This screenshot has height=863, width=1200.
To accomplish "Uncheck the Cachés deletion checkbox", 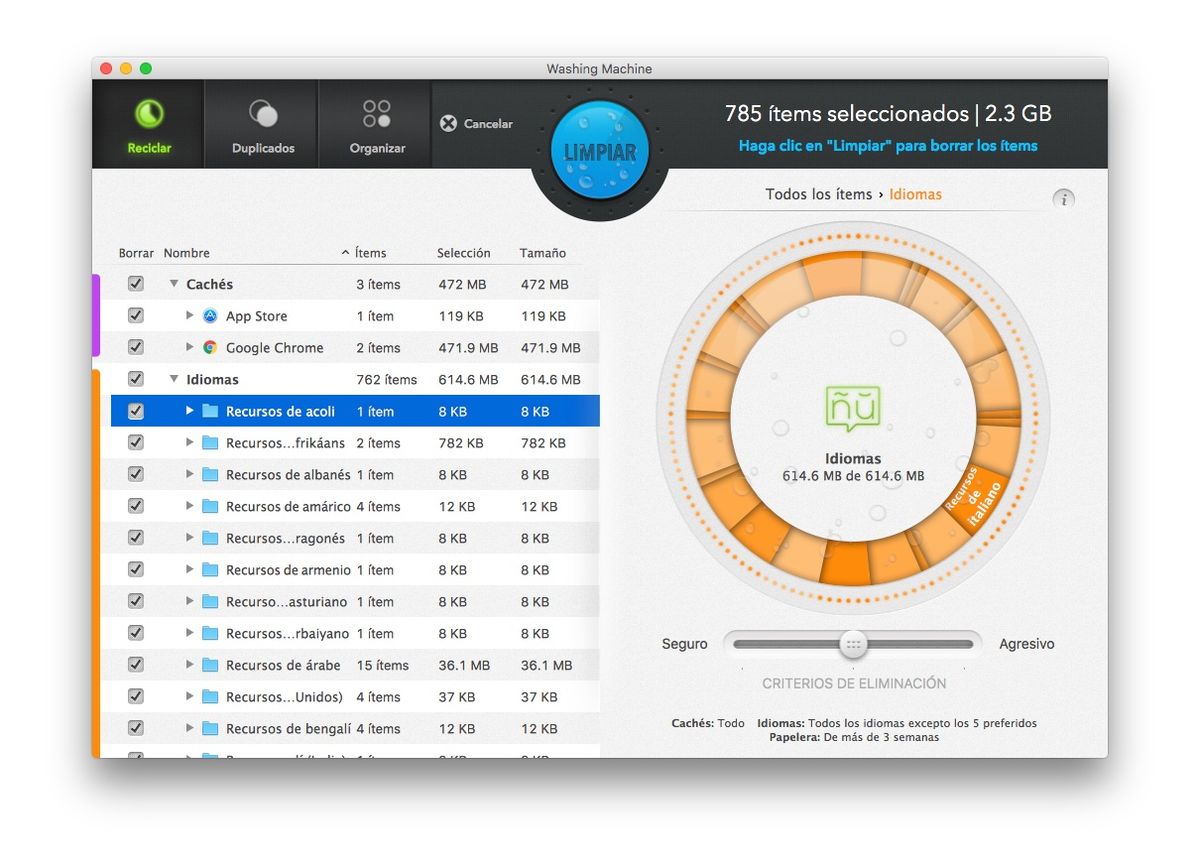I will (135, 283).
